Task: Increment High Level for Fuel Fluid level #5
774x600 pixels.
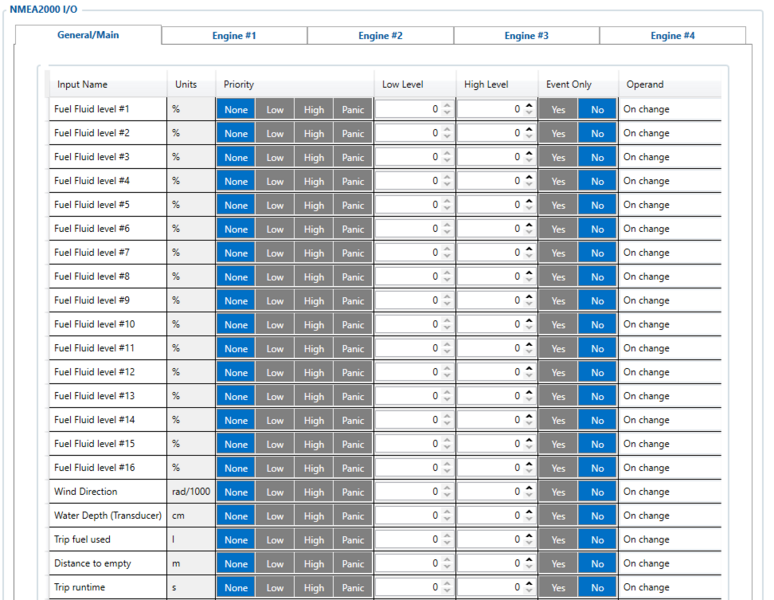Action: coord(529,201)
